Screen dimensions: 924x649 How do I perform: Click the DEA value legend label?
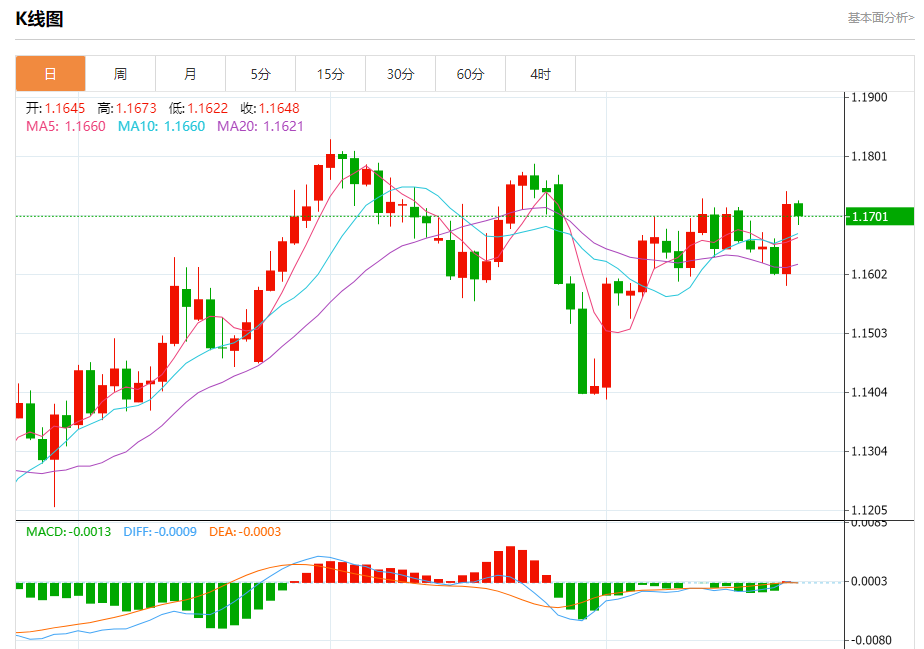[245, 531]
